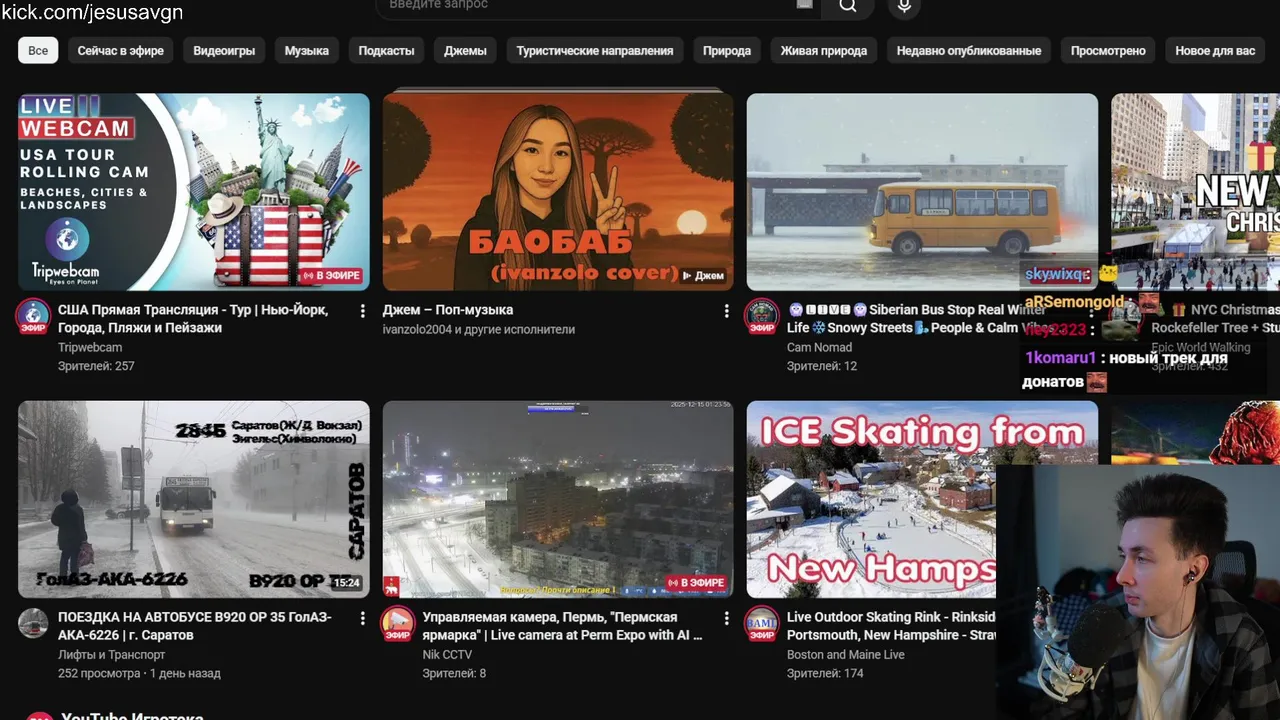
Task: Click the Зрителей: 257 text
Action: (x=96, y=366)
